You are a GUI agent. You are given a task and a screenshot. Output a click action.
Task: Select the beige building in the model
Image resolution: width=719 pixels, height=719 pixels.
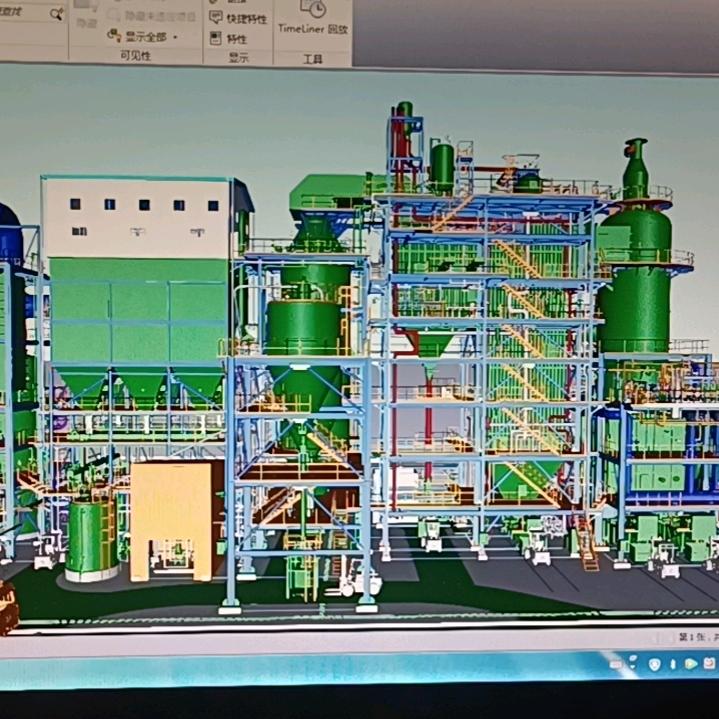pyautogui.click(x=171, y=518)
